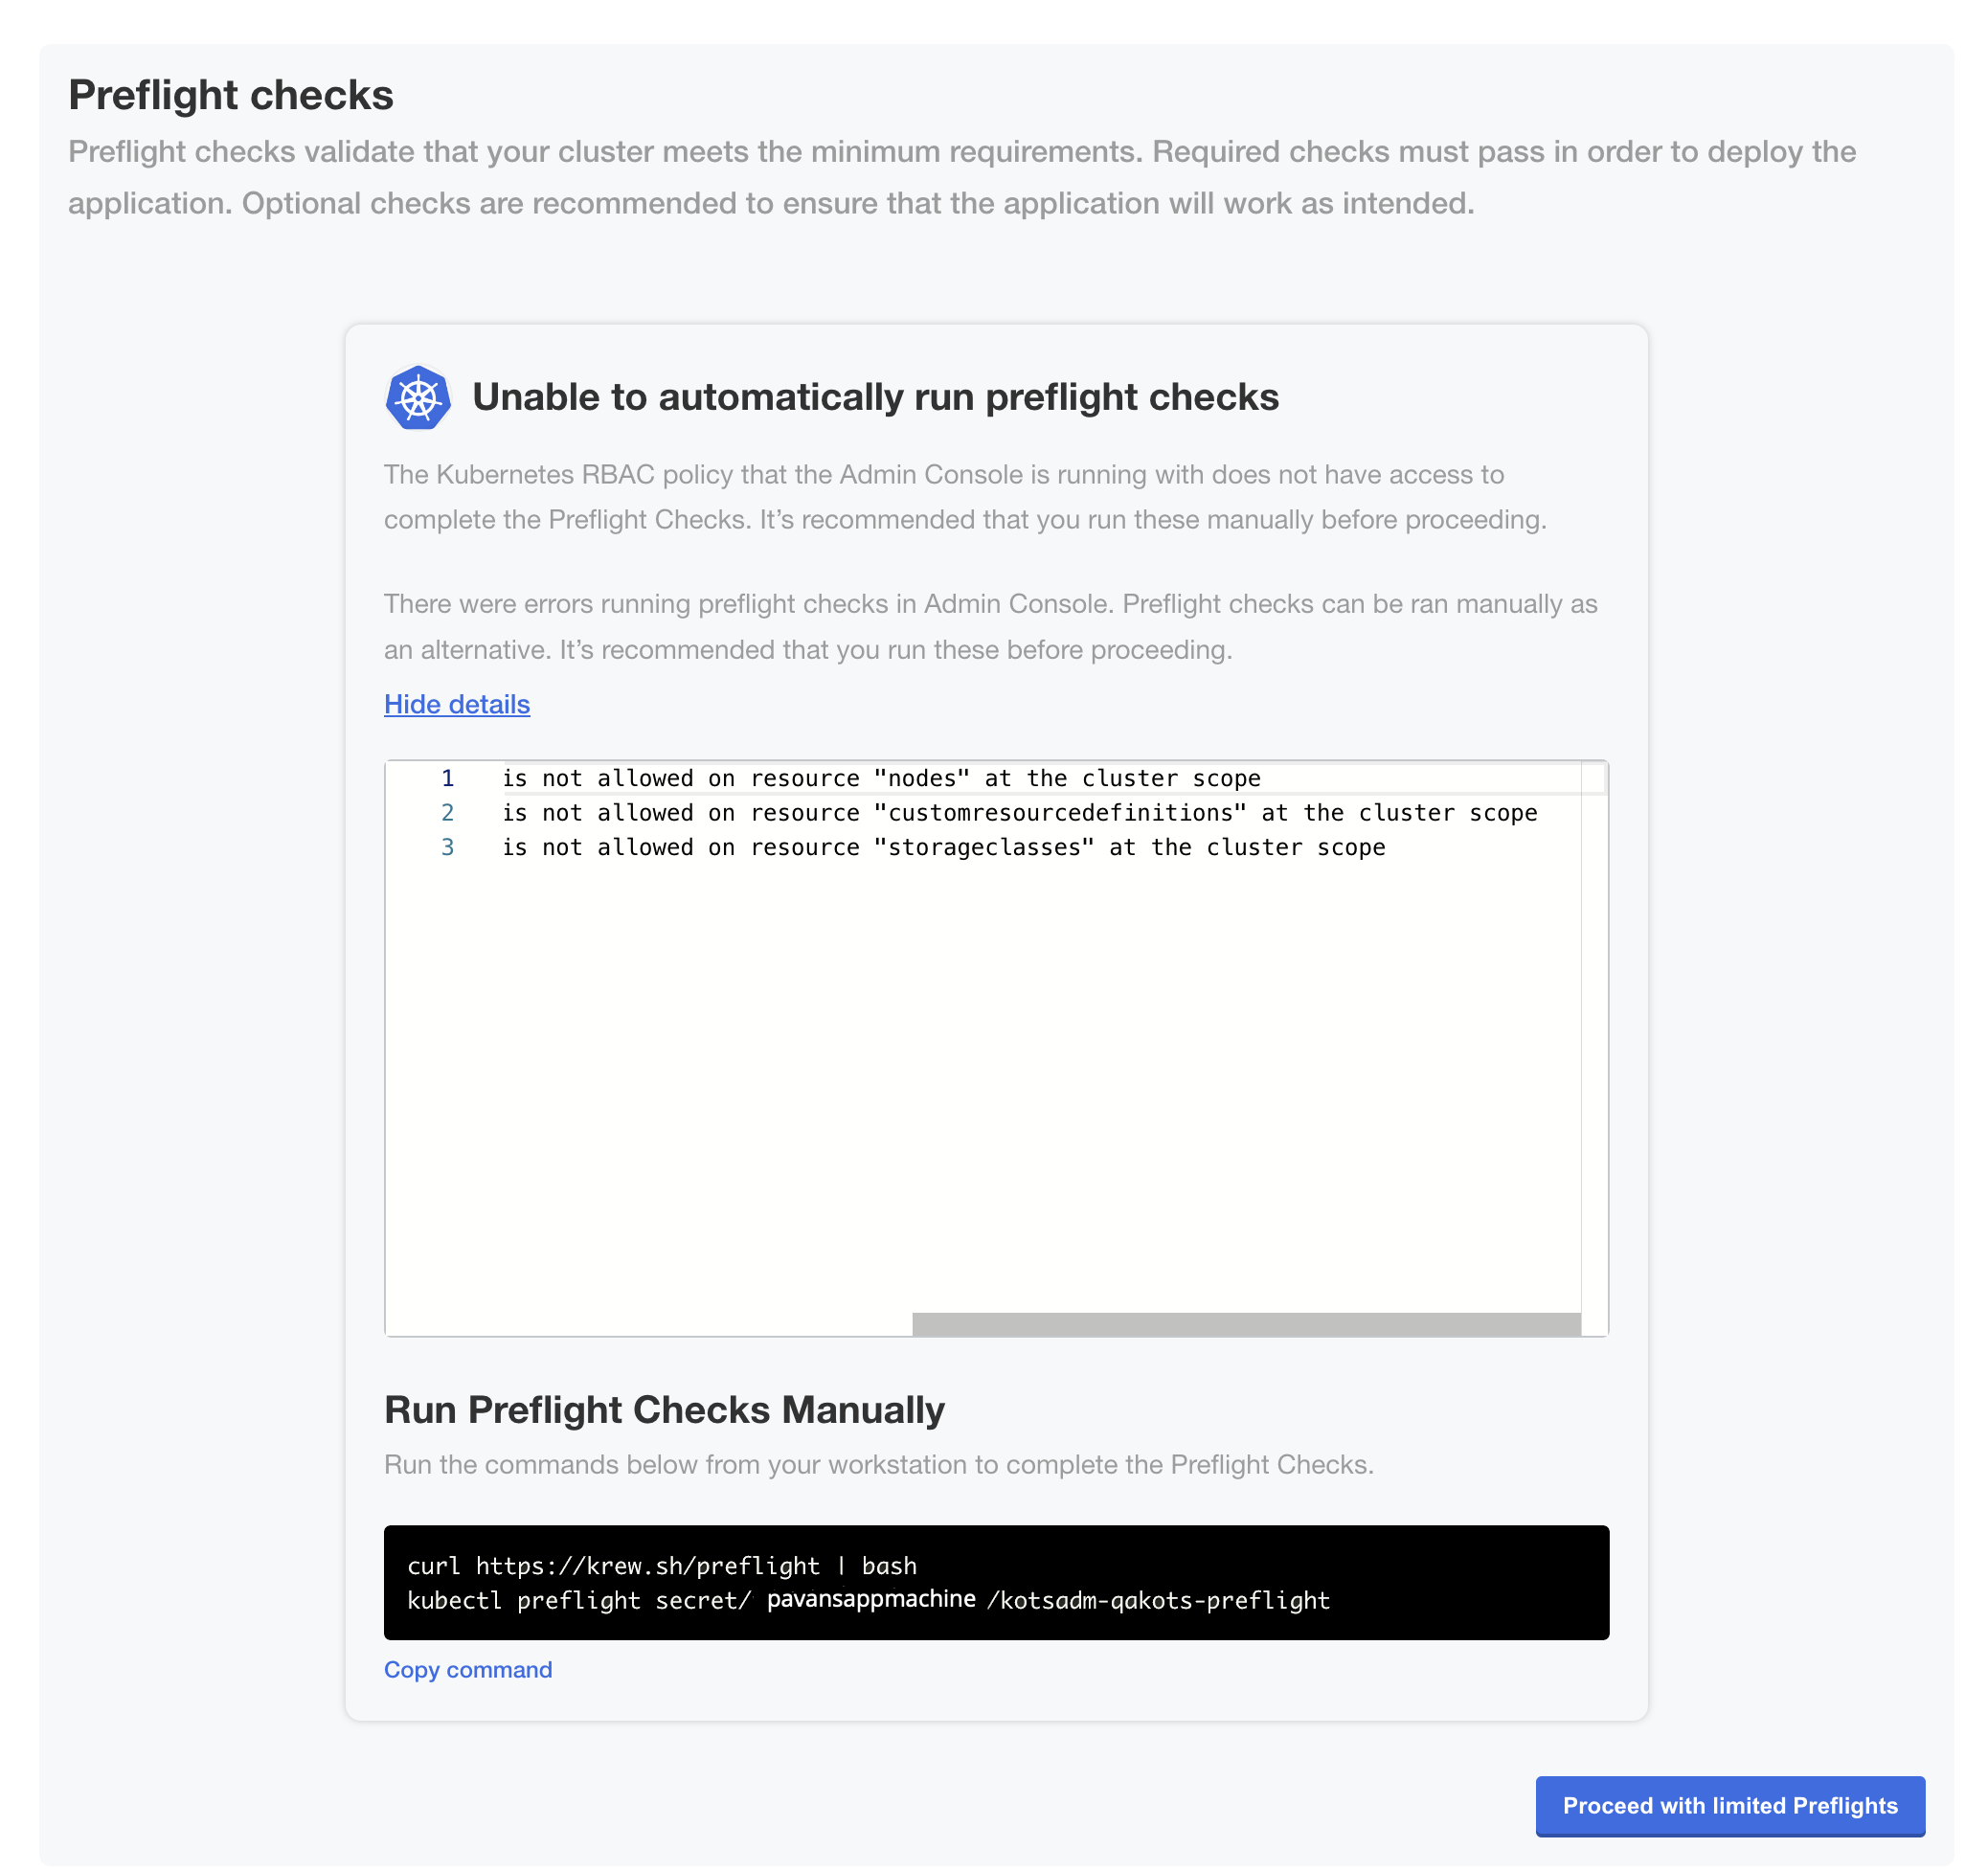Image resolution: width=1988 pixels, height=1871 pixels.
Task: Click the Run Preflight Checks Manually heading
Action: [x=663, y=1410]
